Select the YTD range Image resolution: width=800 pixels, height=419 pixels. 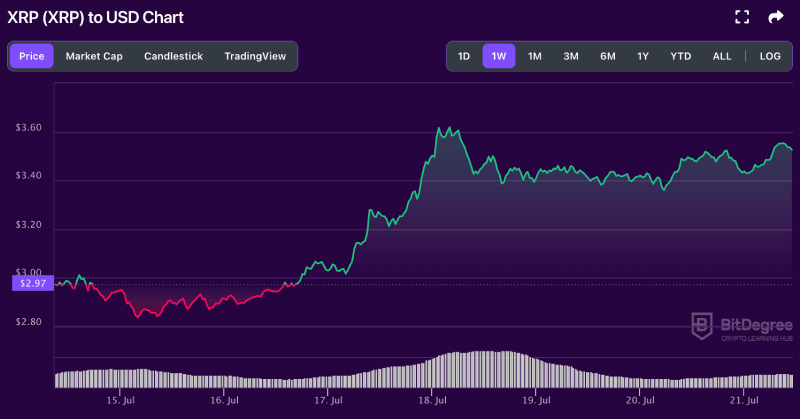(x=681, y=56)
